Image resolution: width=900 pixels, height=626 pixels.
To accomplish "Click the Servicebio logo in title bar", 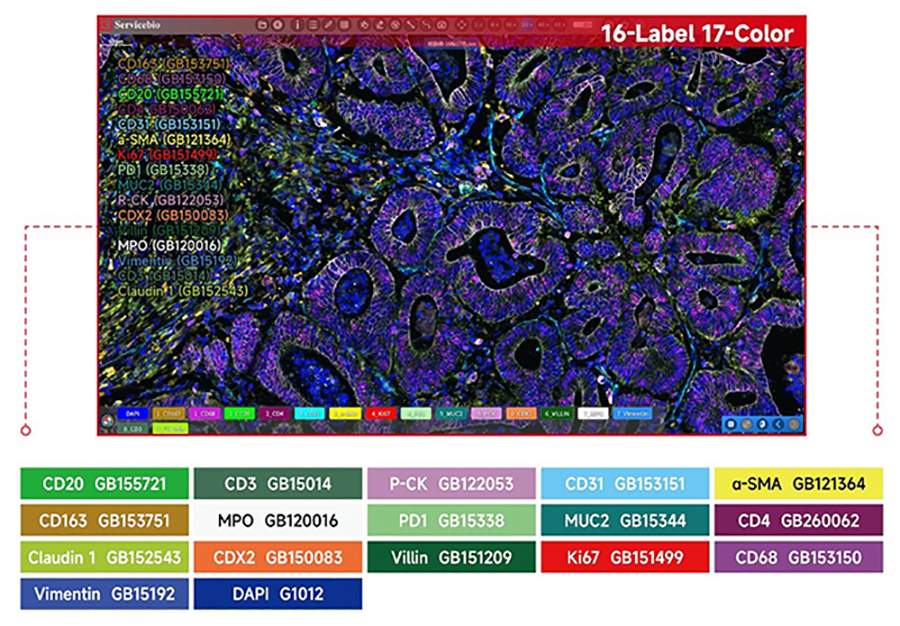I will click(x=140, y=24).
